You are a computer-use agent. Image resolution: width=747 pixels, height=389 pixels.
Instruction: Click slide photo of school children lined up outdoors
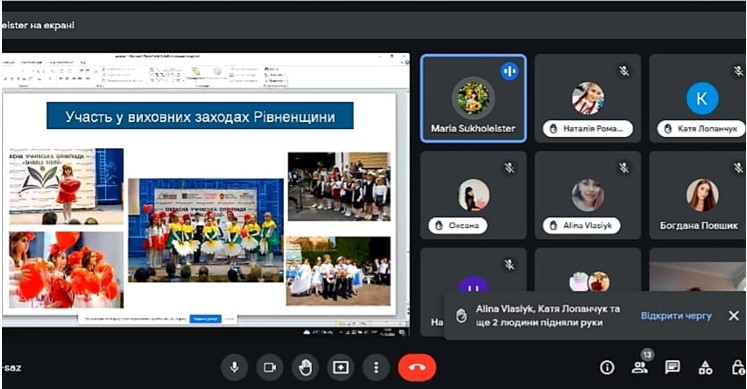pos(339,187)
